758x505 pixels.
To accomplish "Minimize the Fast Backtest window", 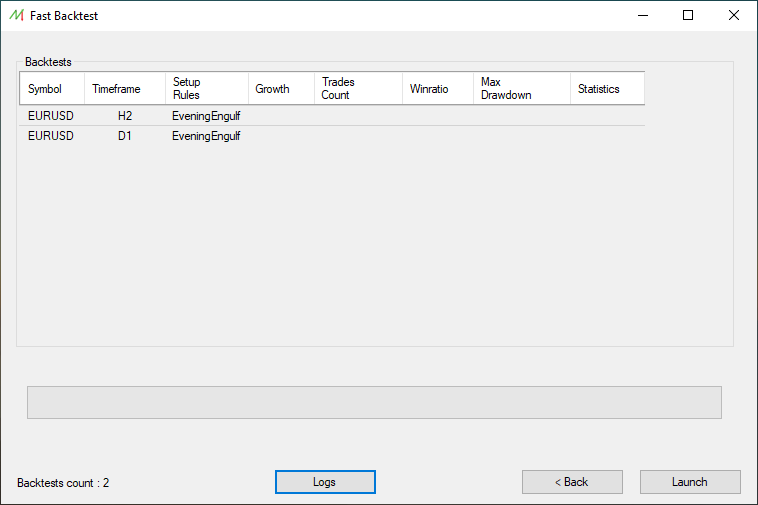I will point(643,15).
